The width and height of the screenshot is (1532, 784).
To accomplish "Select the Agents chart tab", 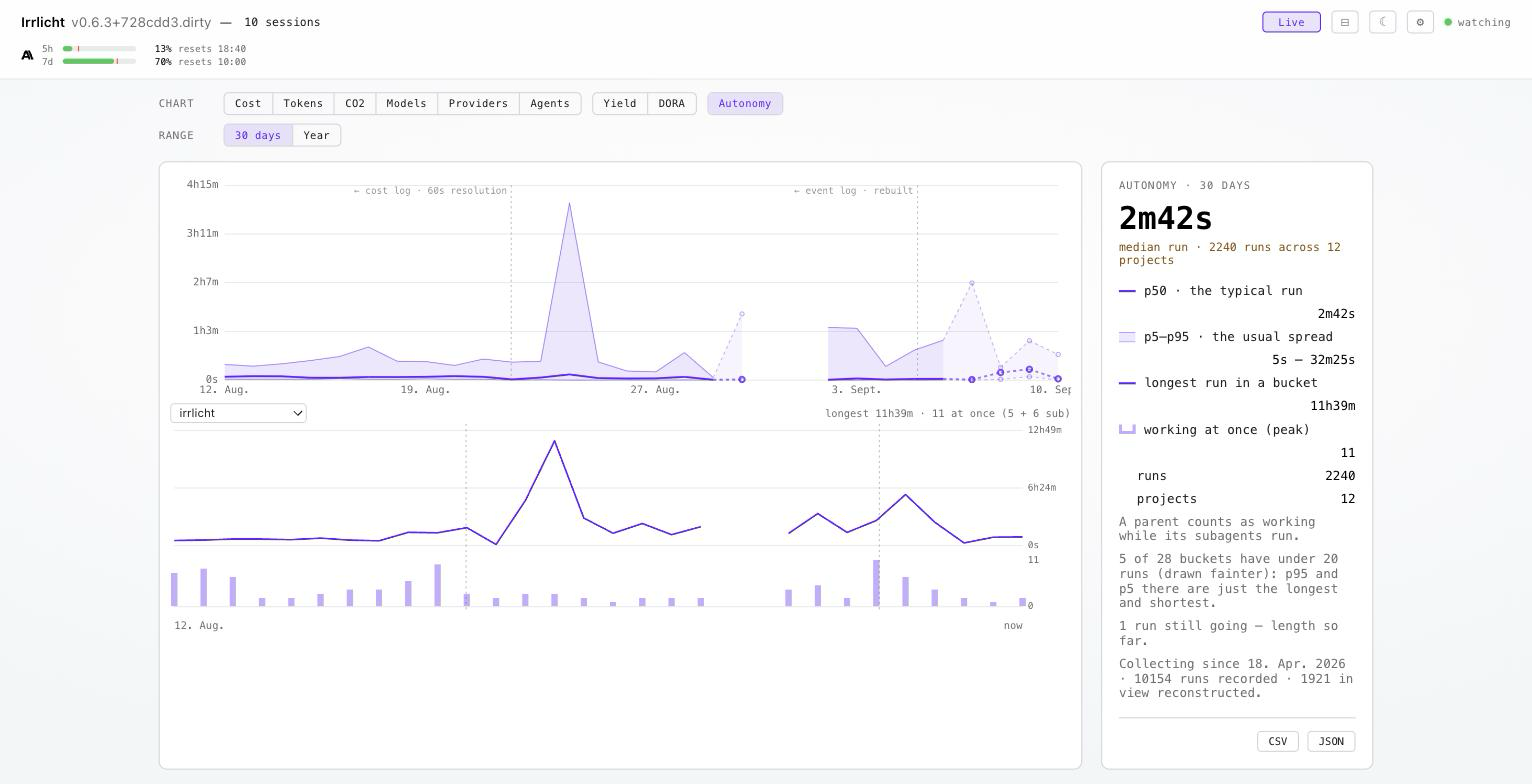I will point(550,104).
